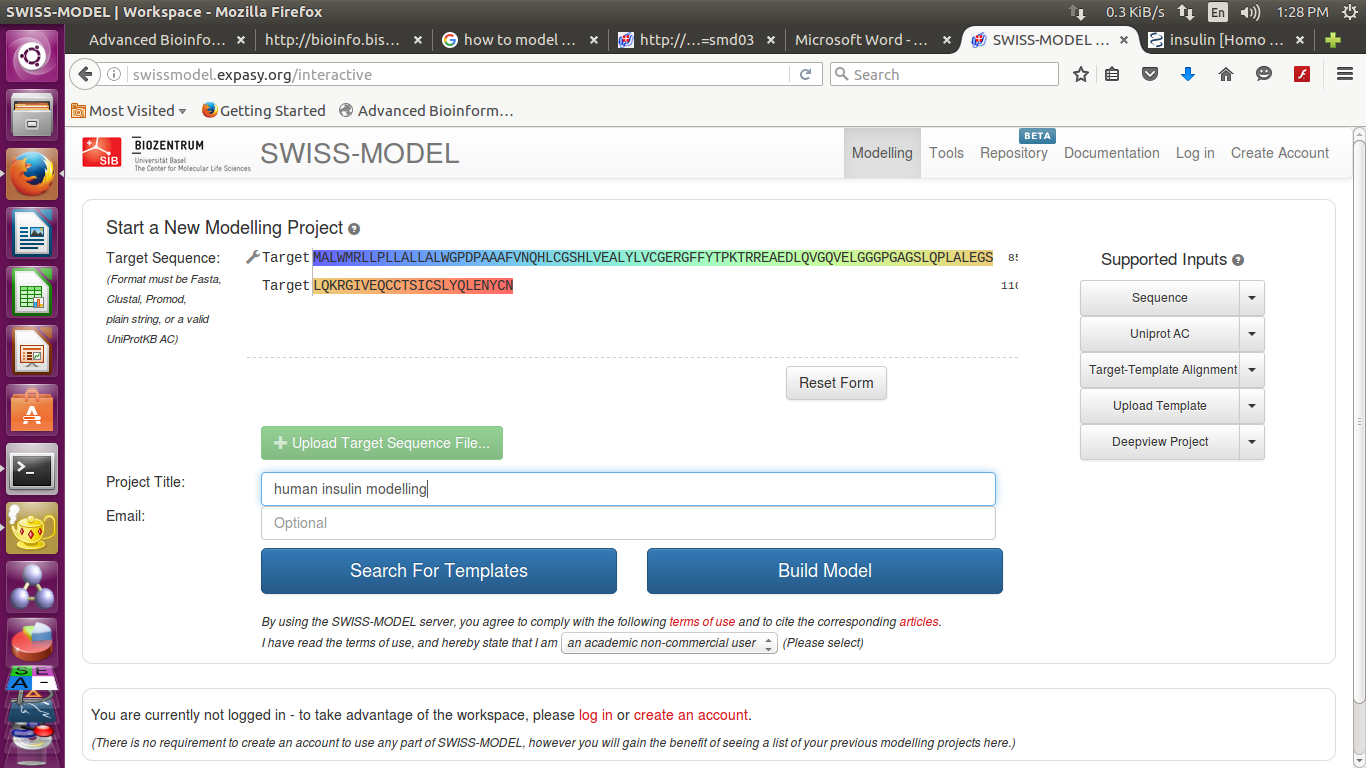
Task: Click Search For Templates button
Action: pos(439,571)
